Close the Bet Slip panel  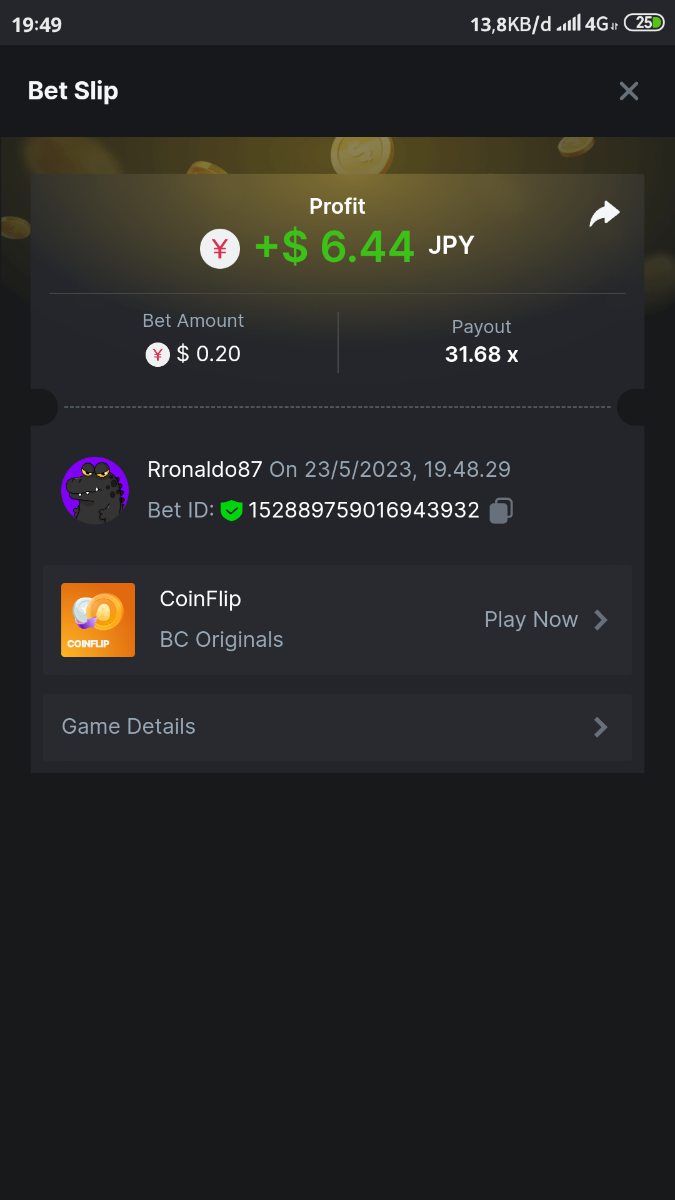tap(629, 91)
